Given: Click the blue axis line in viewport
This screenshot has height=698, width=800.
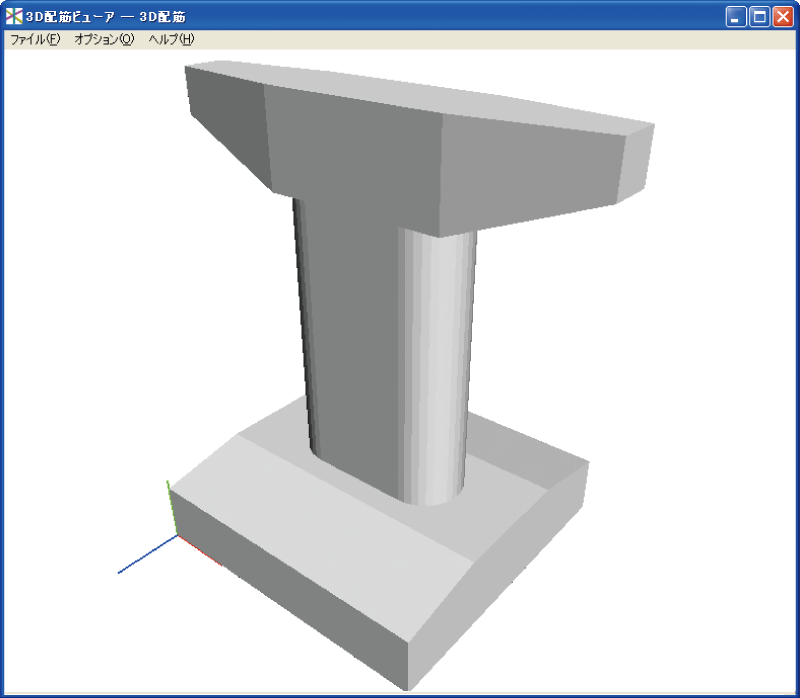Looking at the screenshot, I should 148,554.
